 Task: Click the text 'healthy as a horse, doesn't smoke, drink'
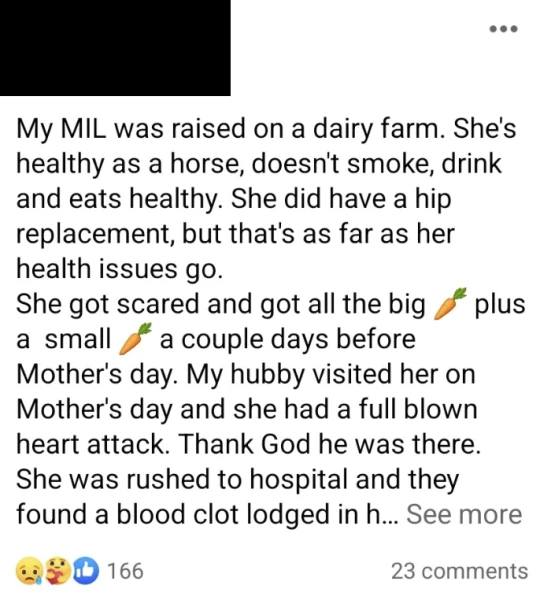coord(259,164)
